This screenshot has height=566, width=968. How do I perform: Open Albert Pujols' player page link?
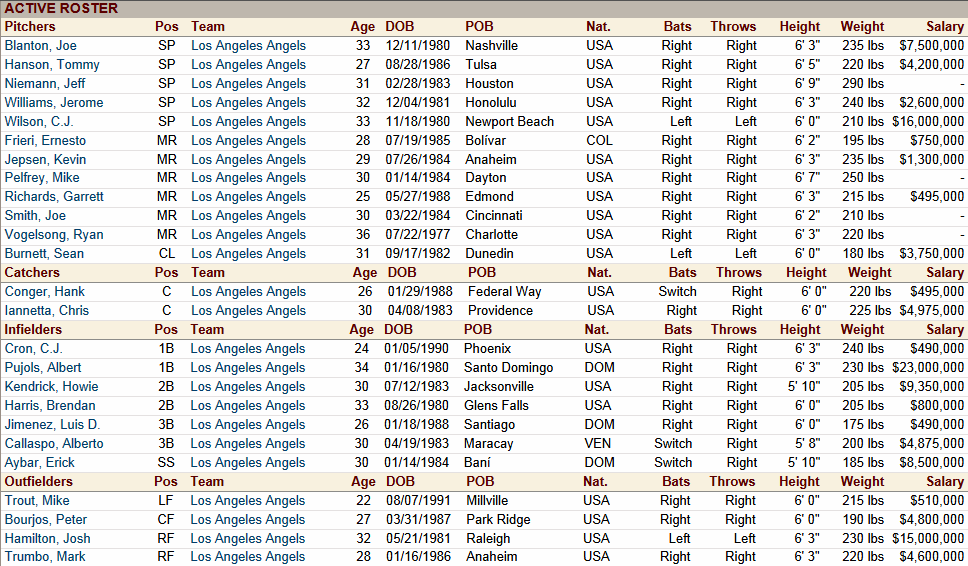43,367
